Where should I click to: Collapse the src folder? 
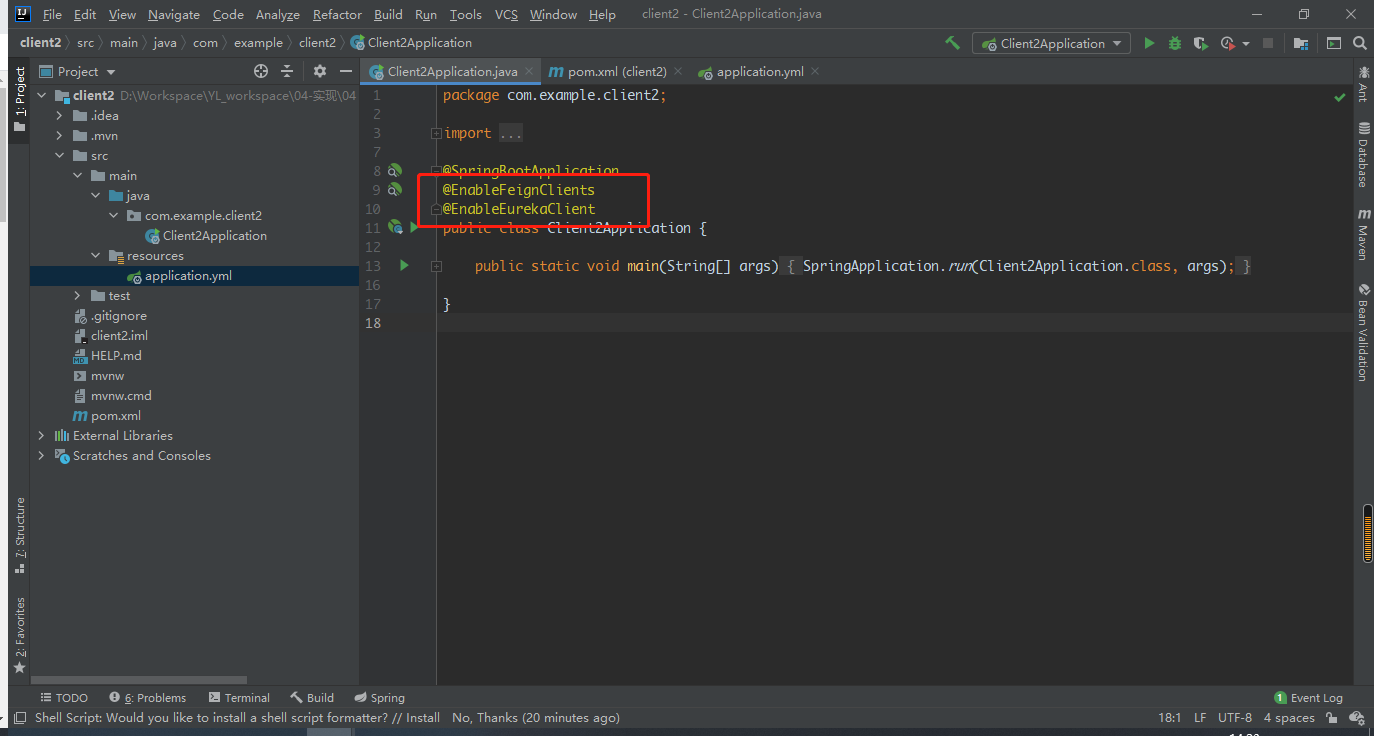point(60,156)
